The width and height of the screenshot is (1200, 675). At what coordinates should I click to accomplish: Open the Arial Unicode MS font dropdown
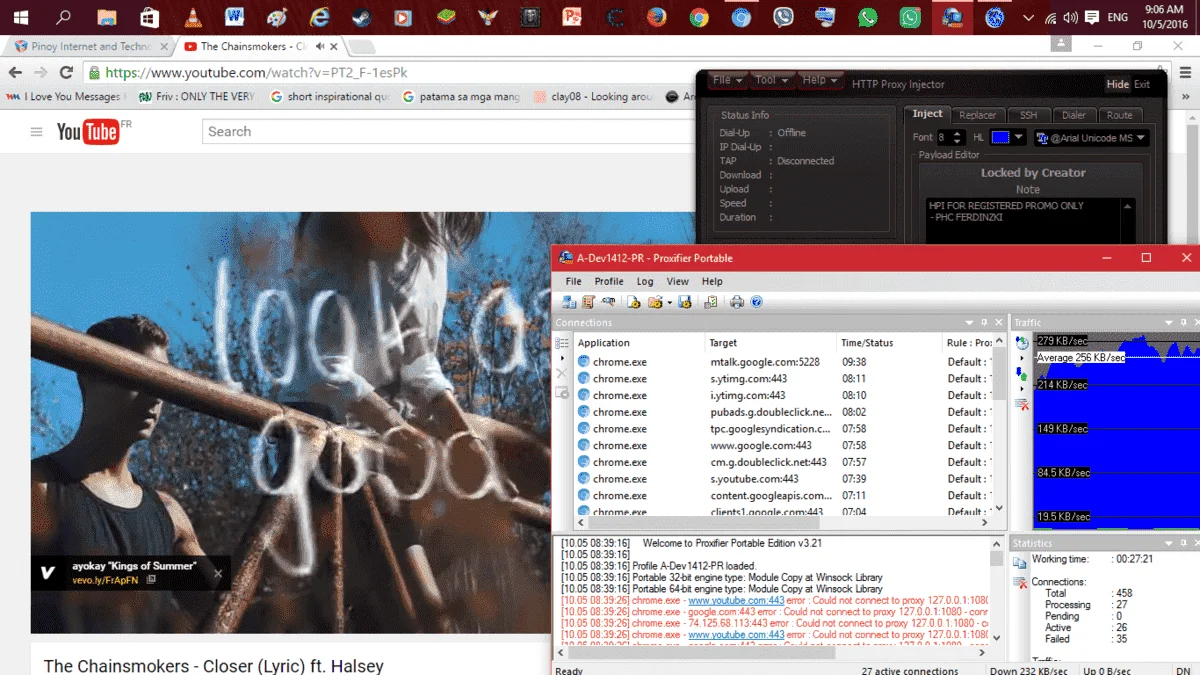pos(1092,138)
